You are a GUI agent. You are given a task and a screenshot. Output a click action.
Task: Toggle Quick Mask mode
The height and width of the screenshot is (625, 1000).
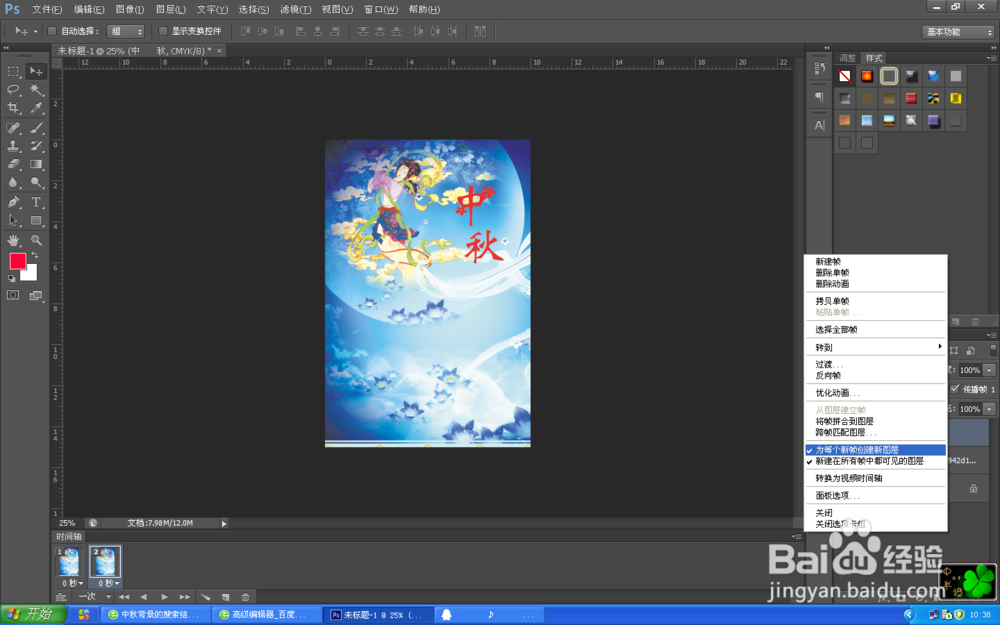coord(13,295)
